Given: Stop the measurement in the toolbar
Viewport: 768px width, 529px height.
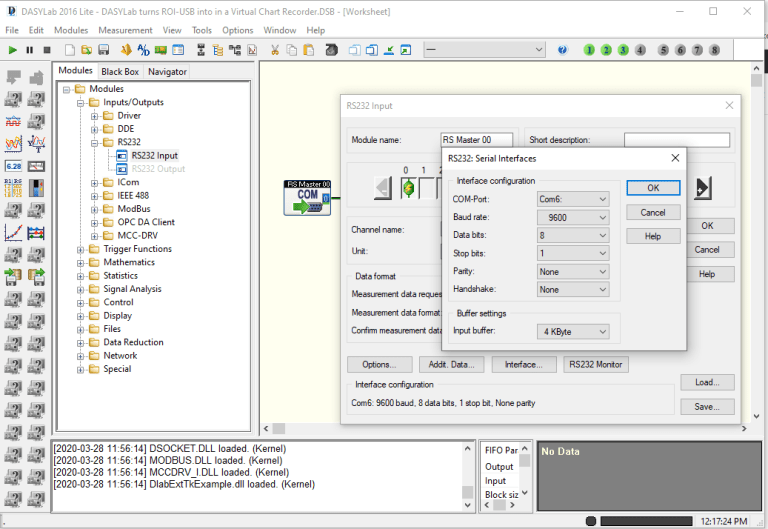Looking at the screenshot, I should [x=47, y=50].
